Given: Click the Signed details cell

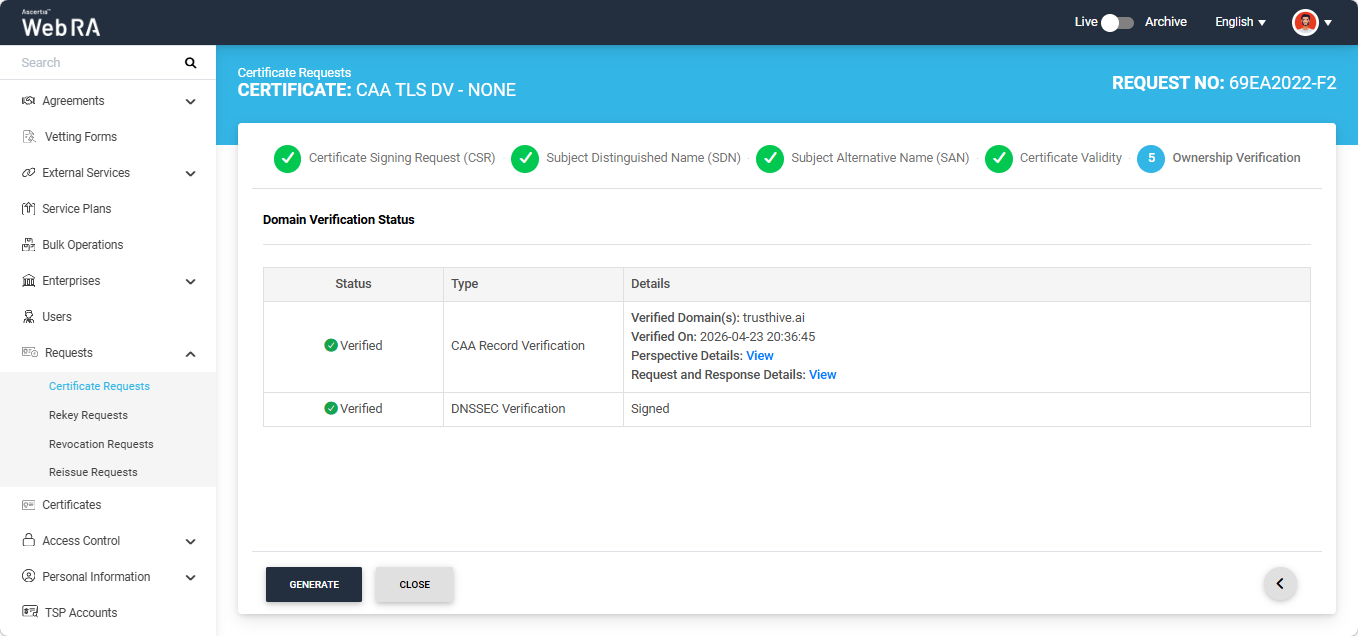Looking at the screenshot, I should 967,409.
